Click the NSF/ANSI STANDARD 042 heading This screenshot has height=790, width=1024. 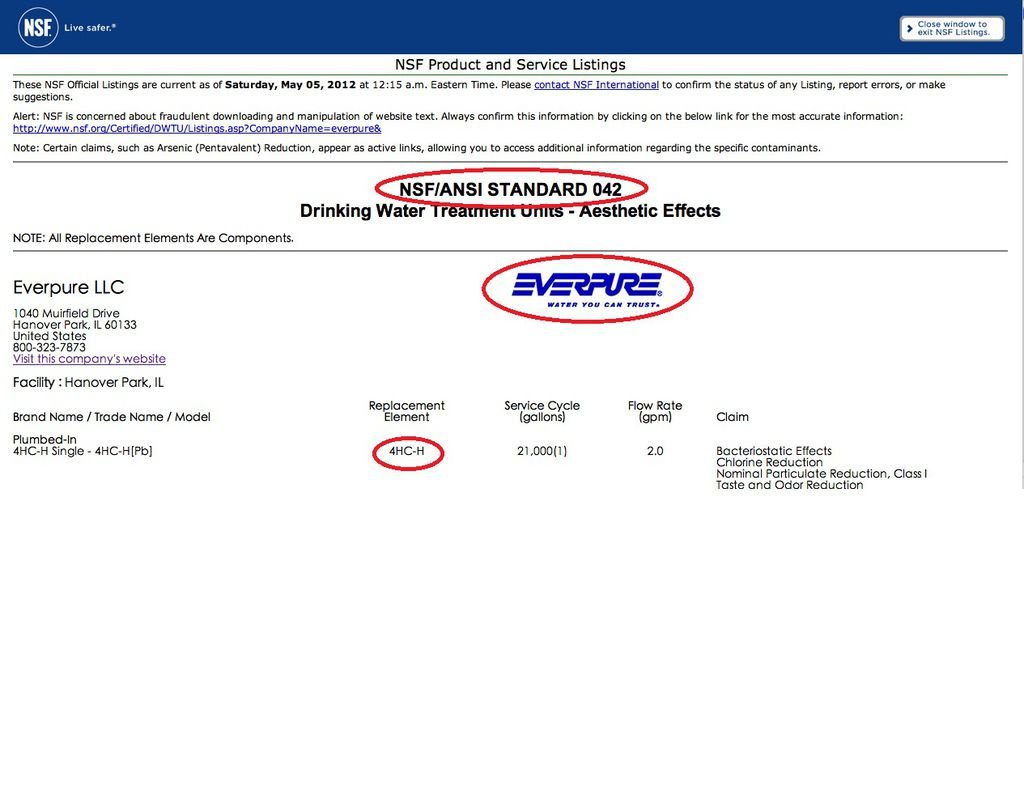click(x=510, y=189)
